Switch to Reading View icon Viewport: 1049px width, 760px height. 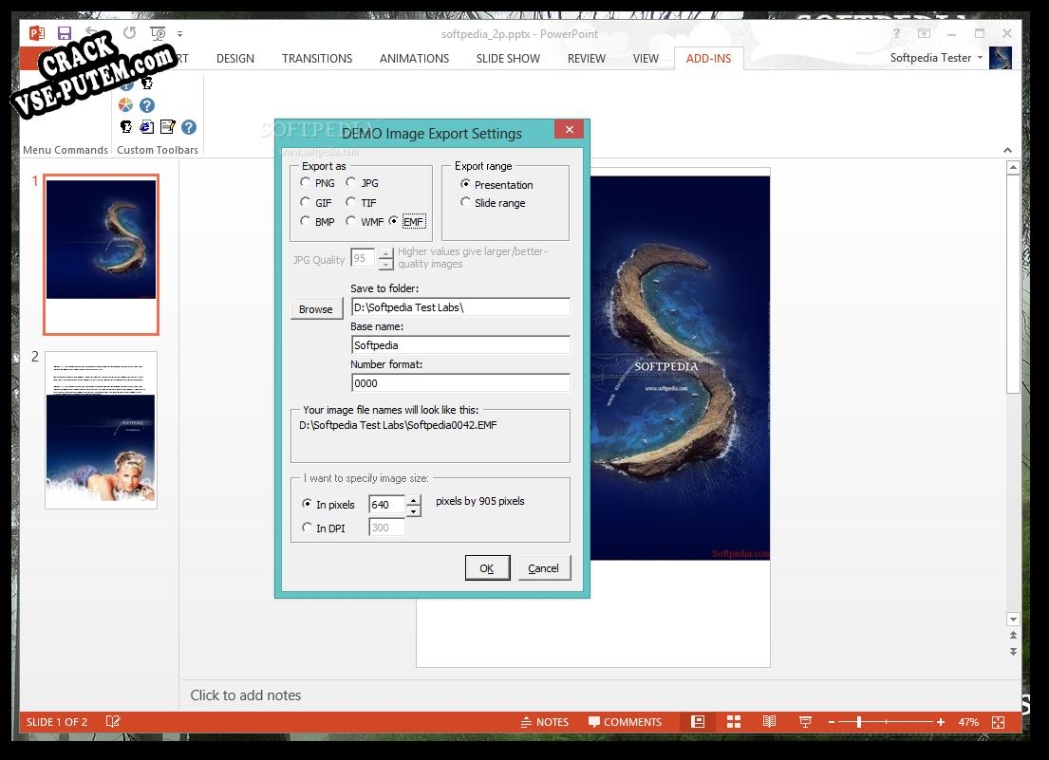pos(769,722)
